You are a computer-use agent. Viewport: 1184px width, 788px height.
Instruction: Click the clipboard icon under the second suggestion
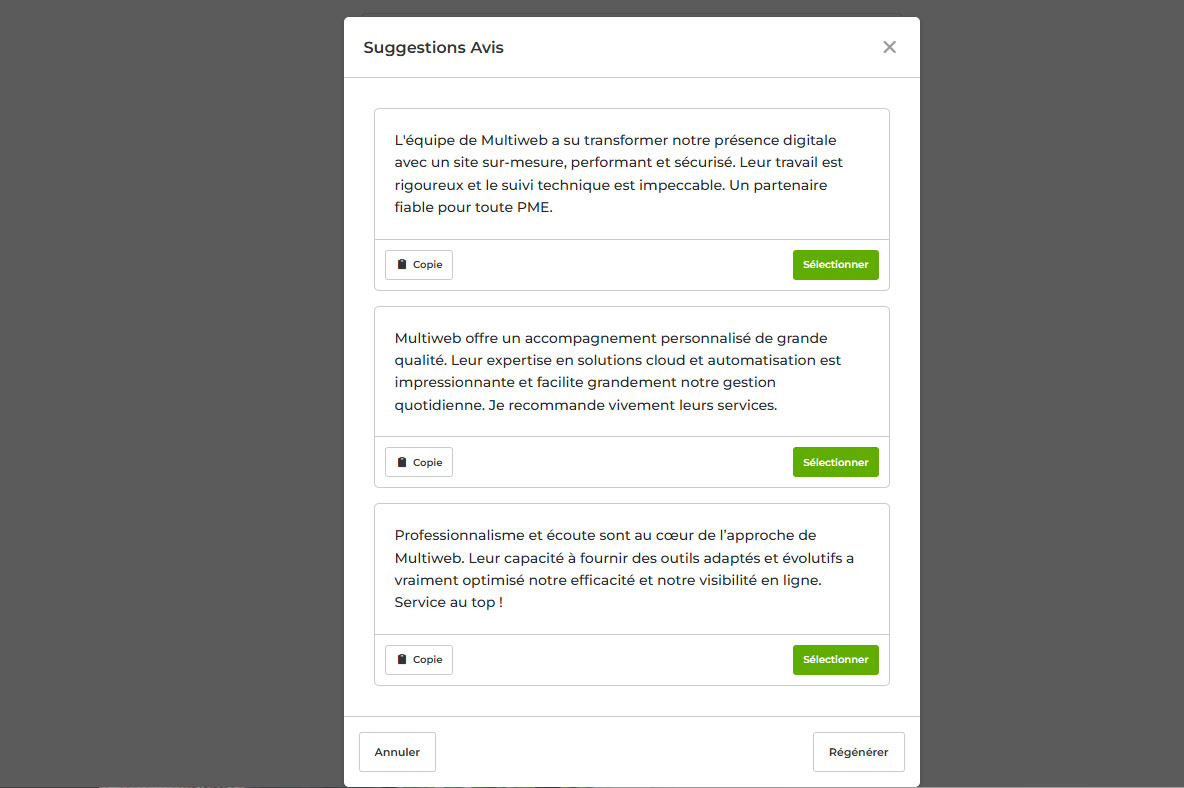click(x=402, y=462)
